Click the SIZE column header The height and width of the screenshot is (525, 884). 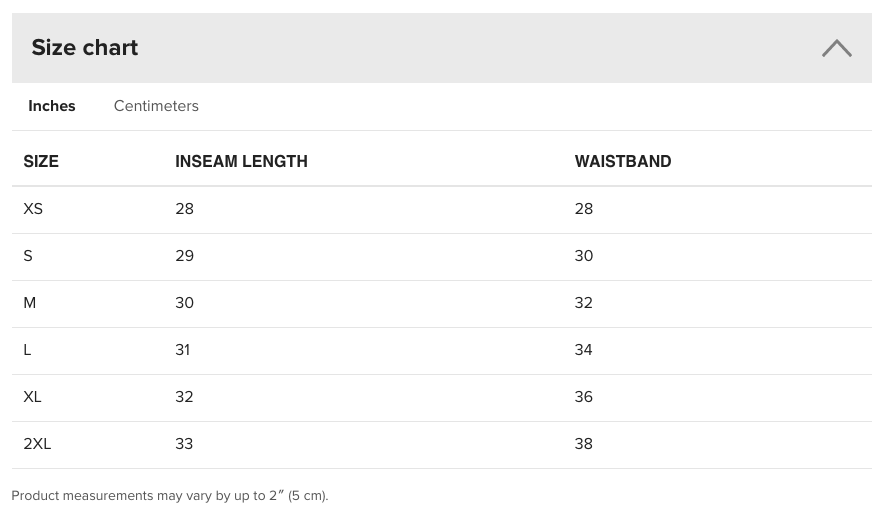coord(41,161)
